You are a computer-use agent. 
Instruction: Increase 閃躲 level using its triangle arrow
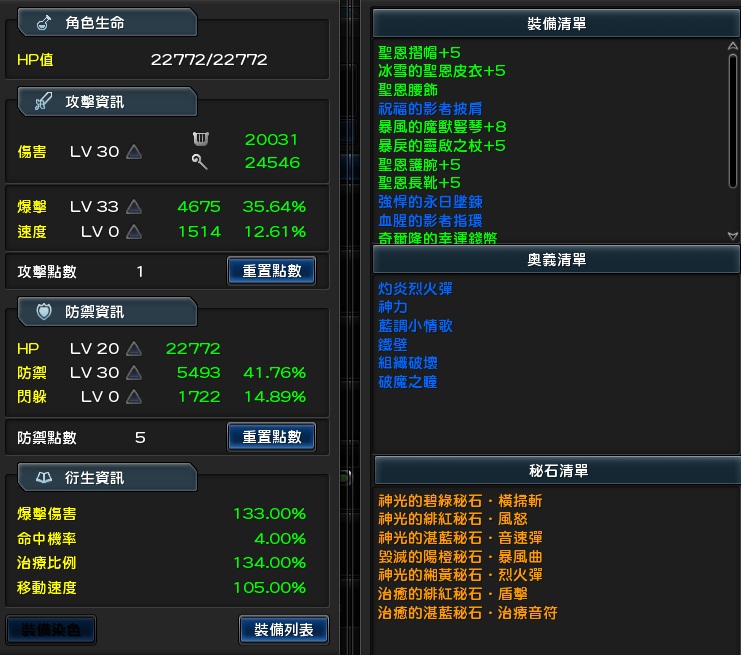point(133,397)
